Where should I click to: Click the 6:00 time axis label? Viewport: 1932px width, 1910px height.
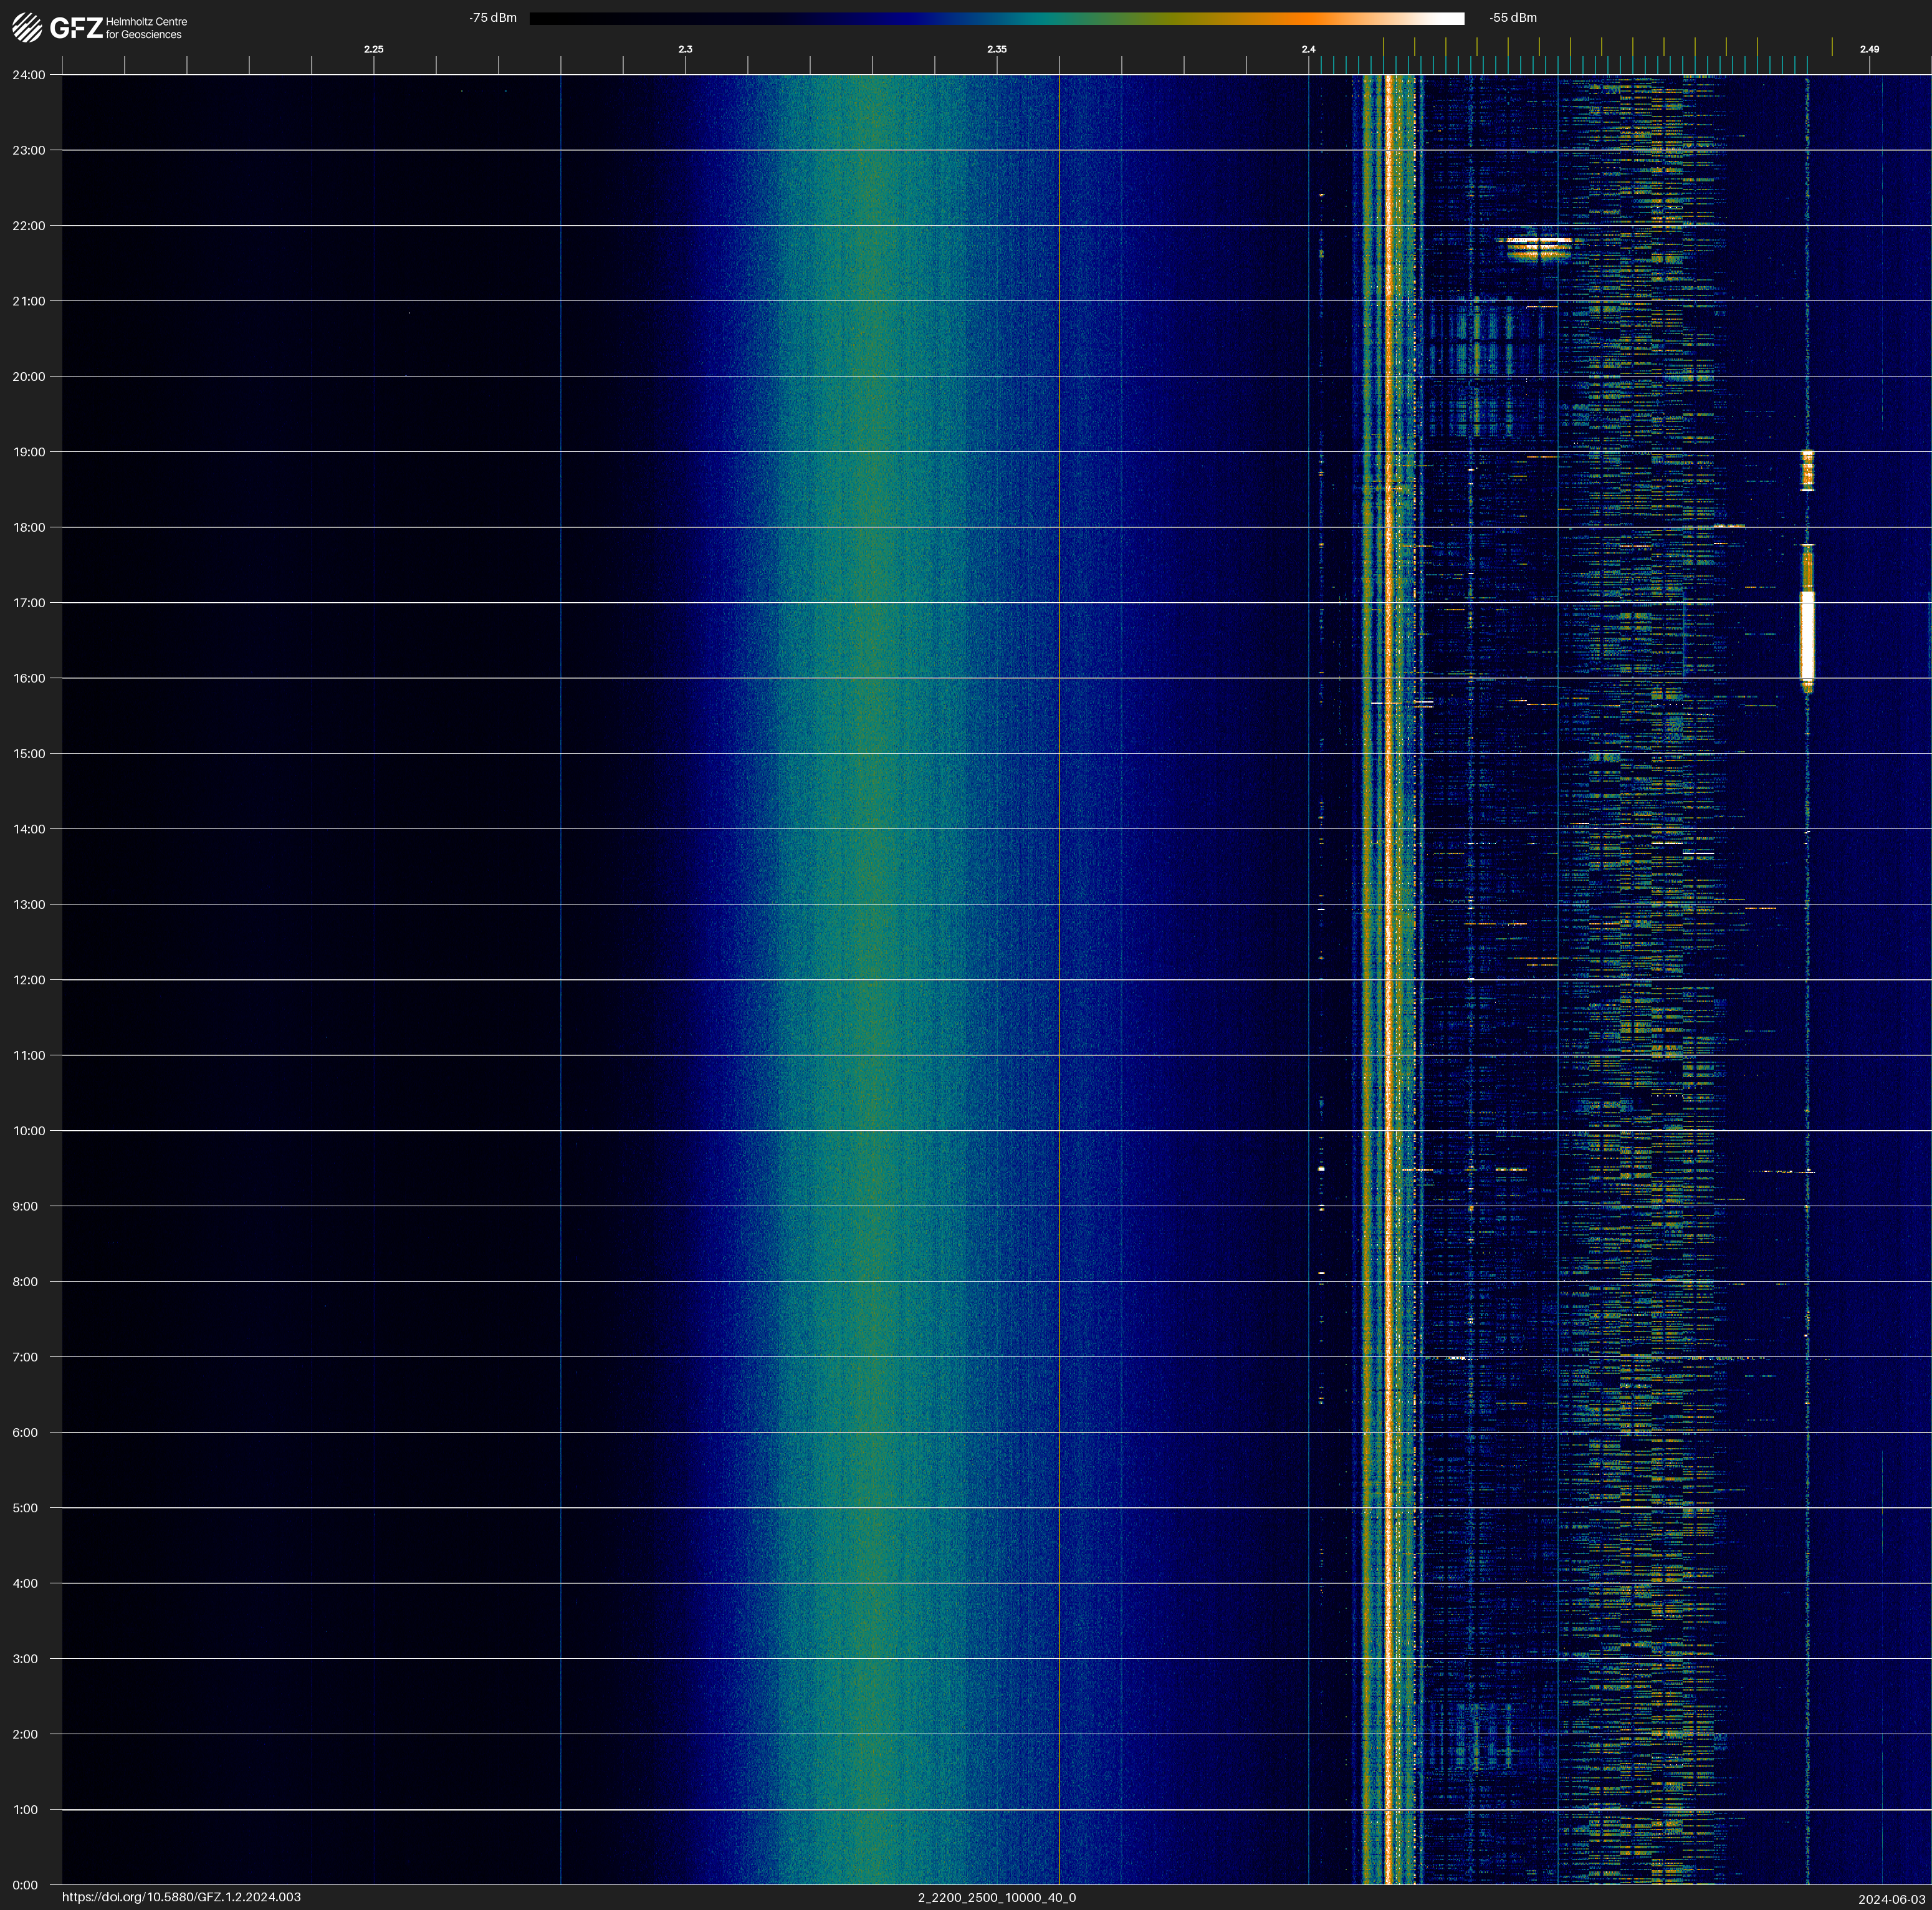coord(25,1433)
